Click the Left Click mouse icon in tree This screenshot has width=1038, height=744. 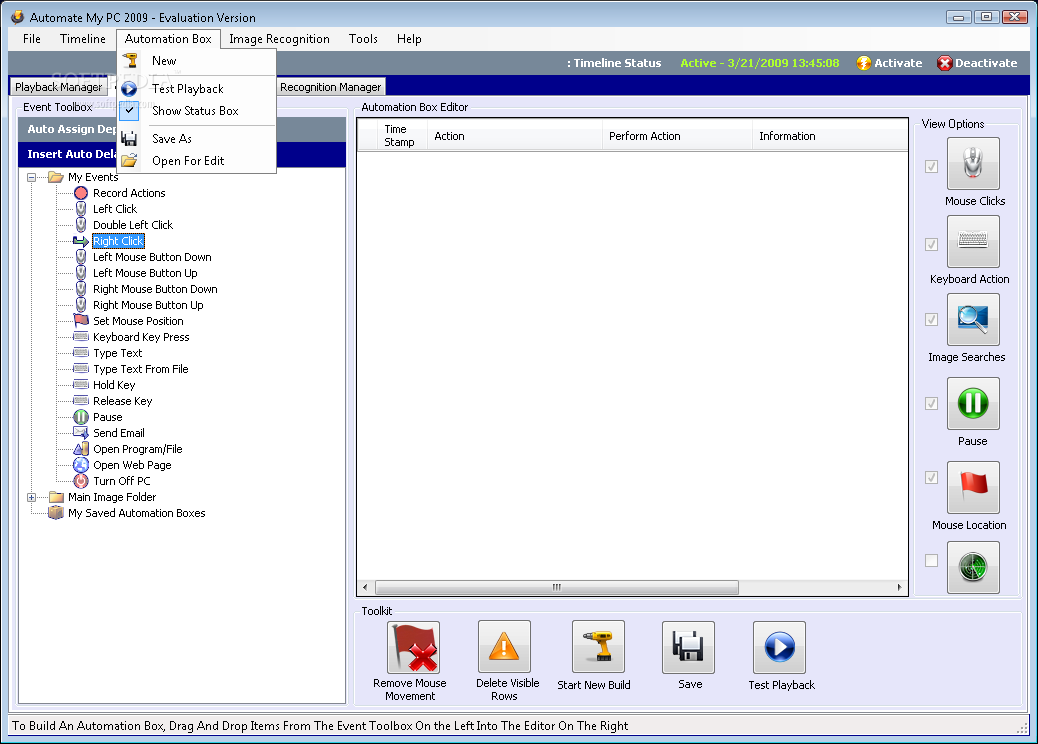tap(81, 209)
